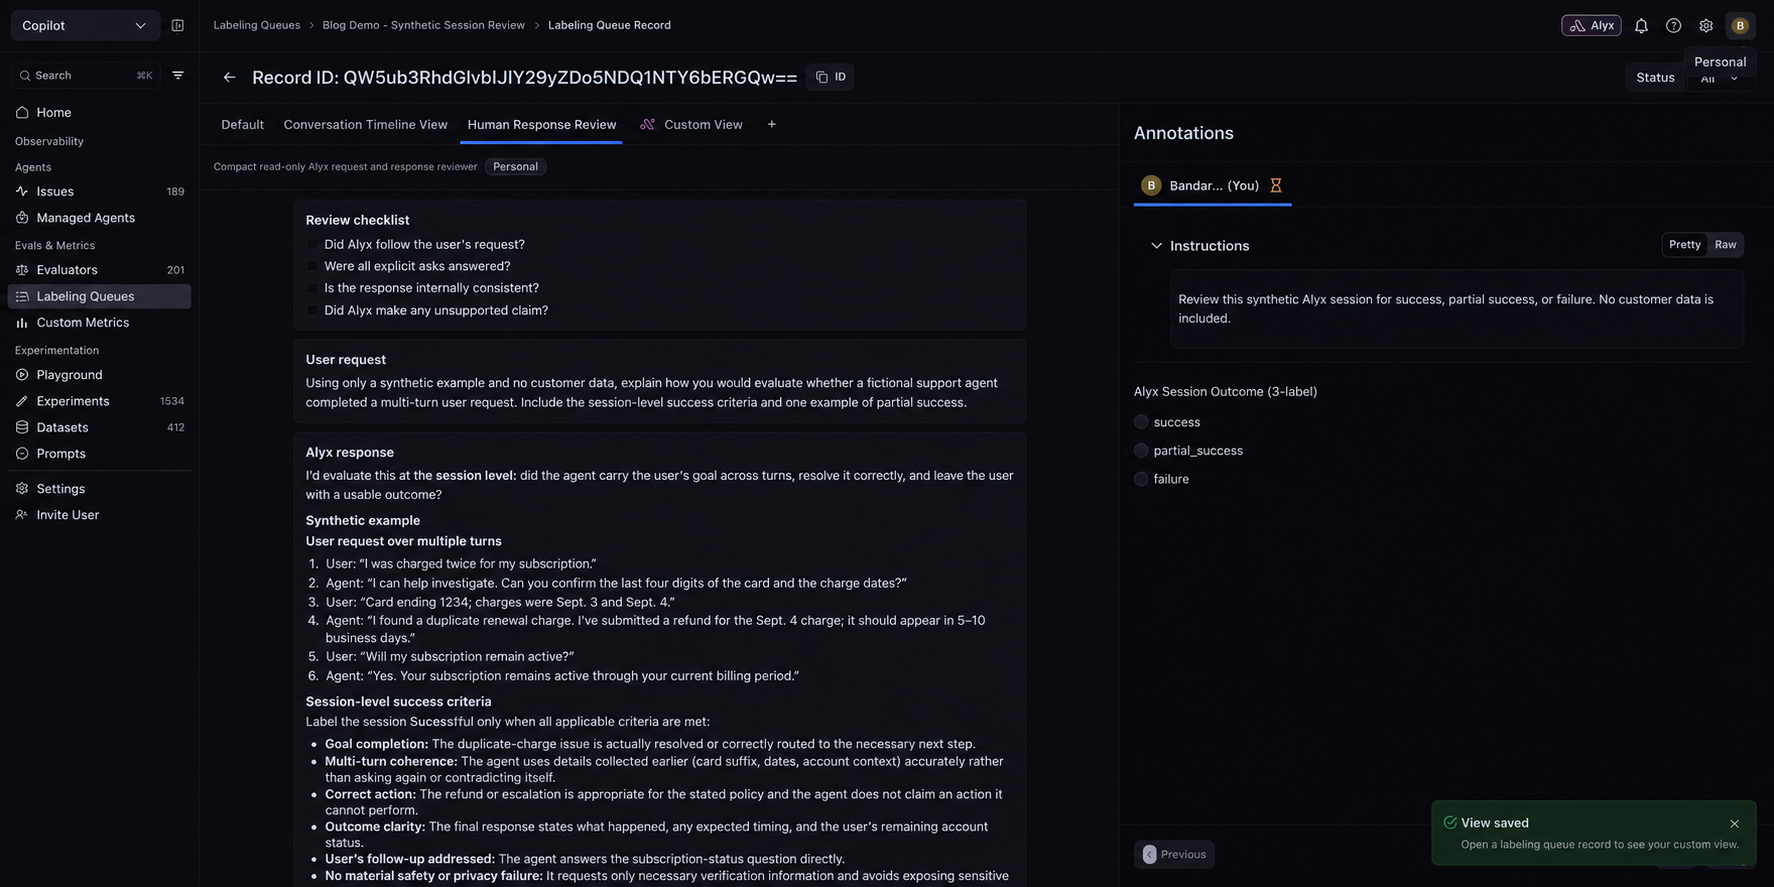Open the Custom View tab
Image resolution: width=1774 pixels, height=887 pixels.
tap(692, 125)
